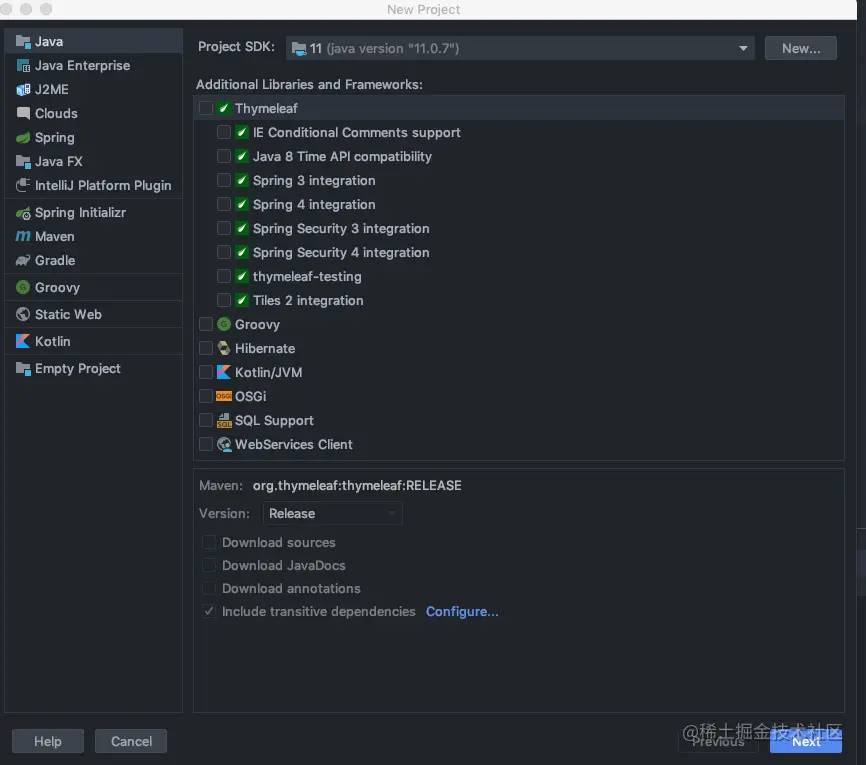Check the Spring 3 integration checkbox
Viewport: 866px width, 765px height.
tap(224, 181)
